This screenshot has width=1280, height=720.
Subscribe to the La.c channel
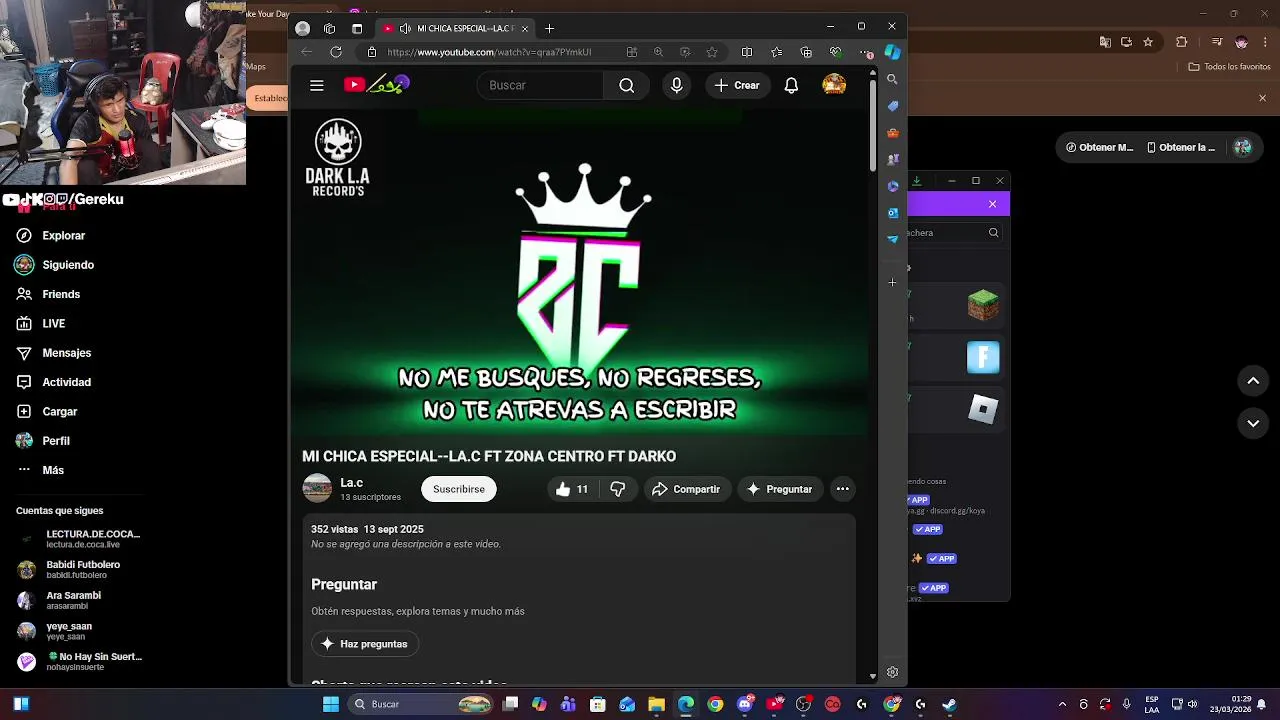click(x=459, y=489)
